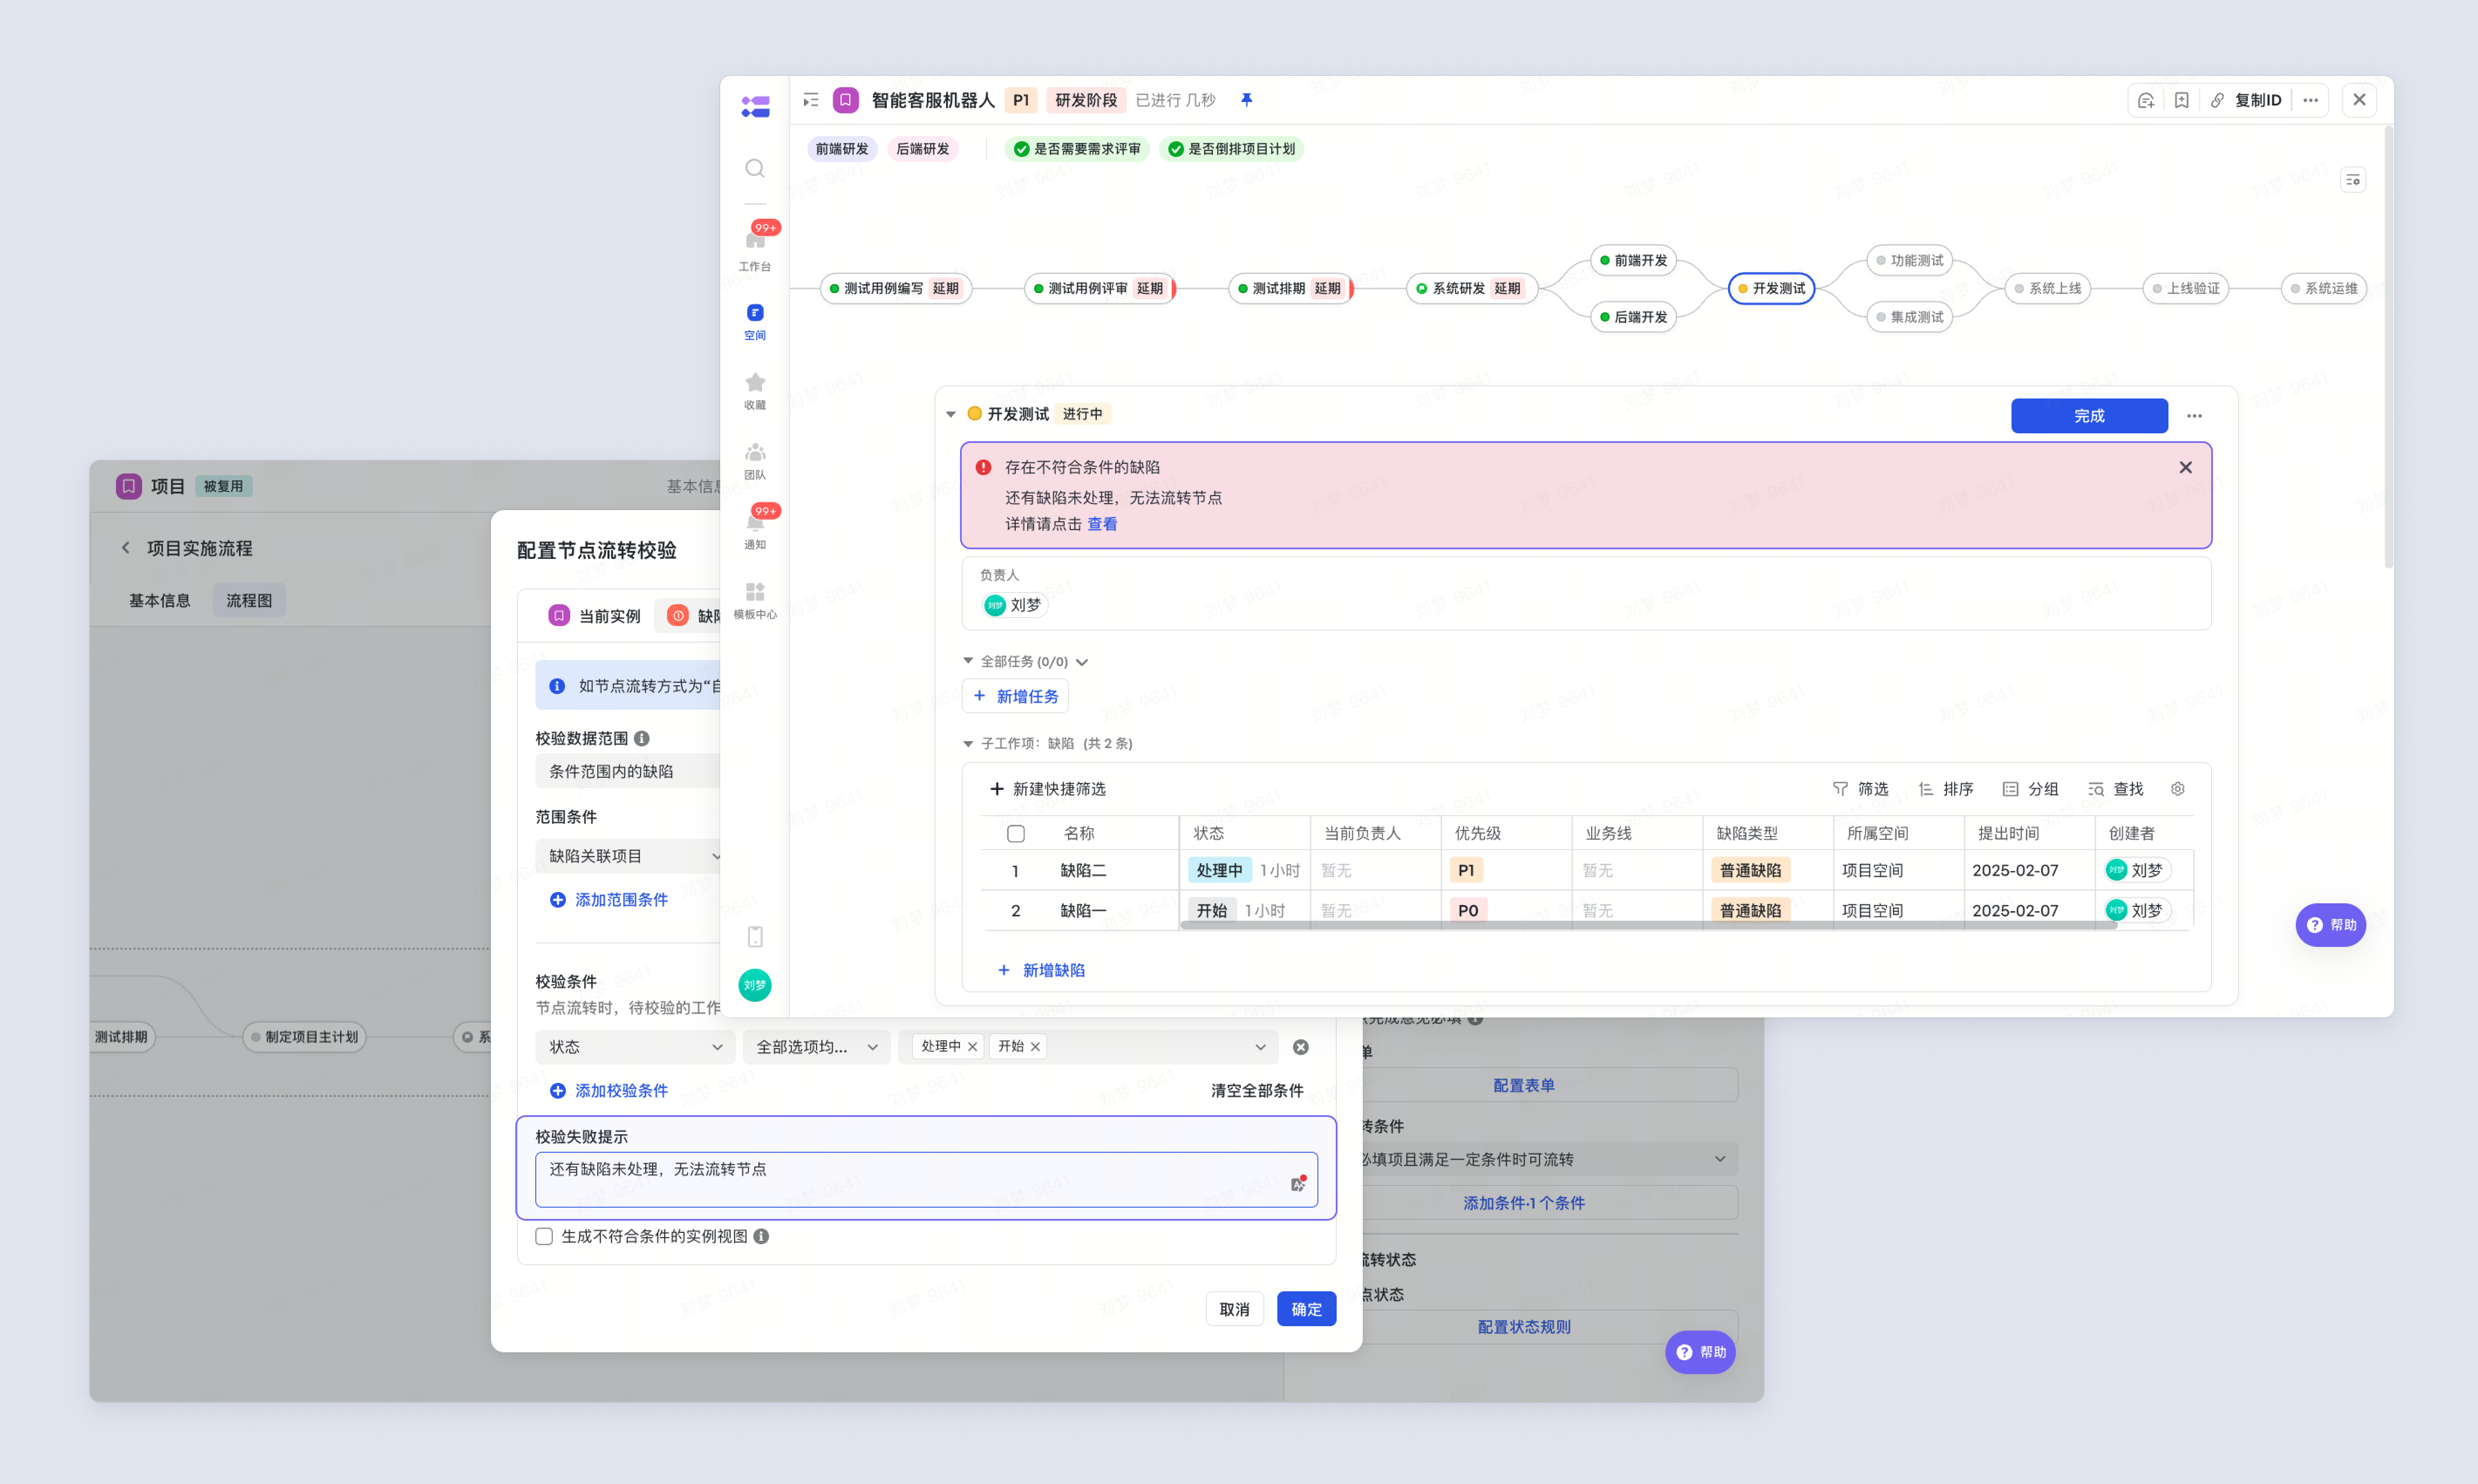This screenshot has width=2478, height=1484.
Task: Click the edit icon in 校验失败提示 field
Action: [x=1298, y=1184]
